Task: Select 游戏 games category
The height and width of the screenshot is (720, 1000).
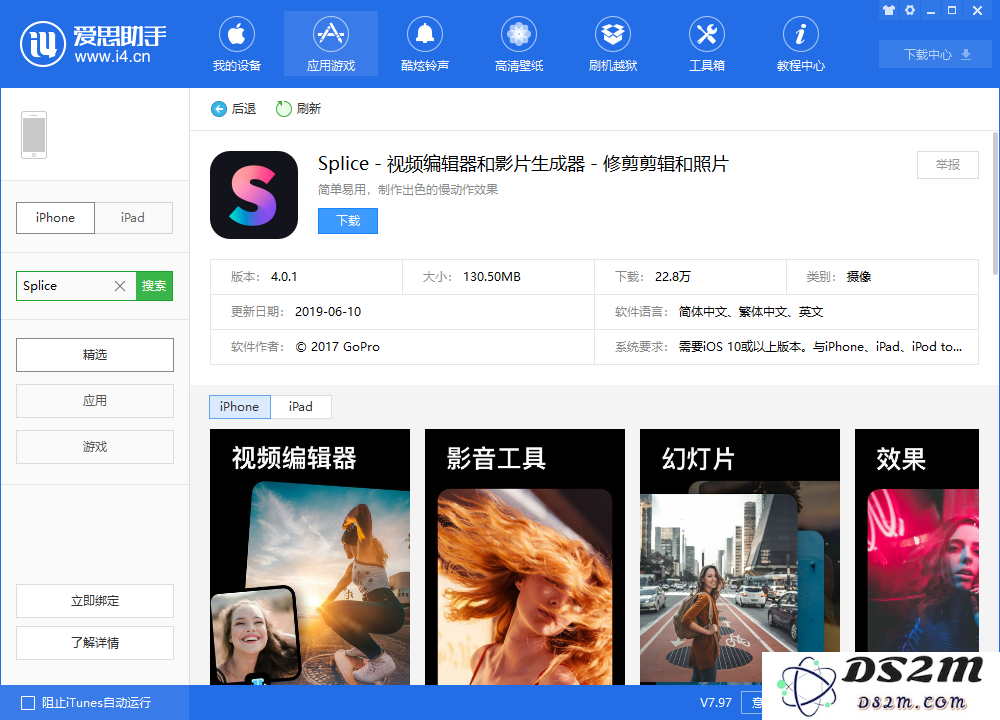Action: pos(95,446)
